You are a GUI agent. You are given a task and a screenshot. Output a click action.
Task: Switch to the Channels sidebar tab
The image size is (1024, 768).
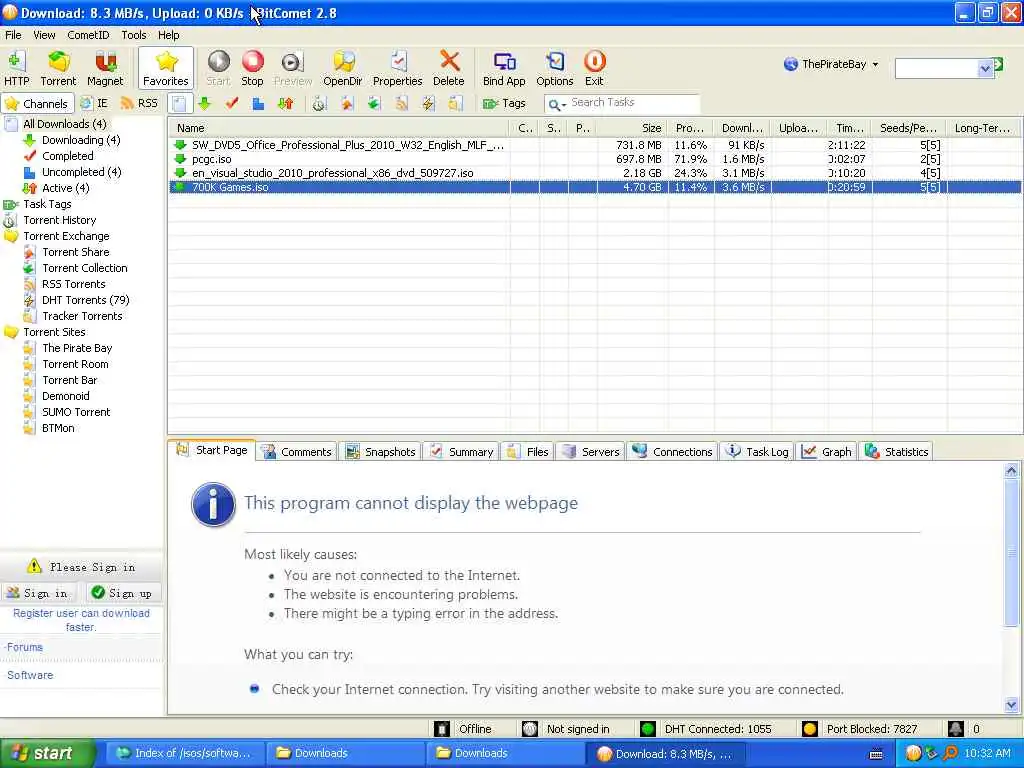[37, 103]
